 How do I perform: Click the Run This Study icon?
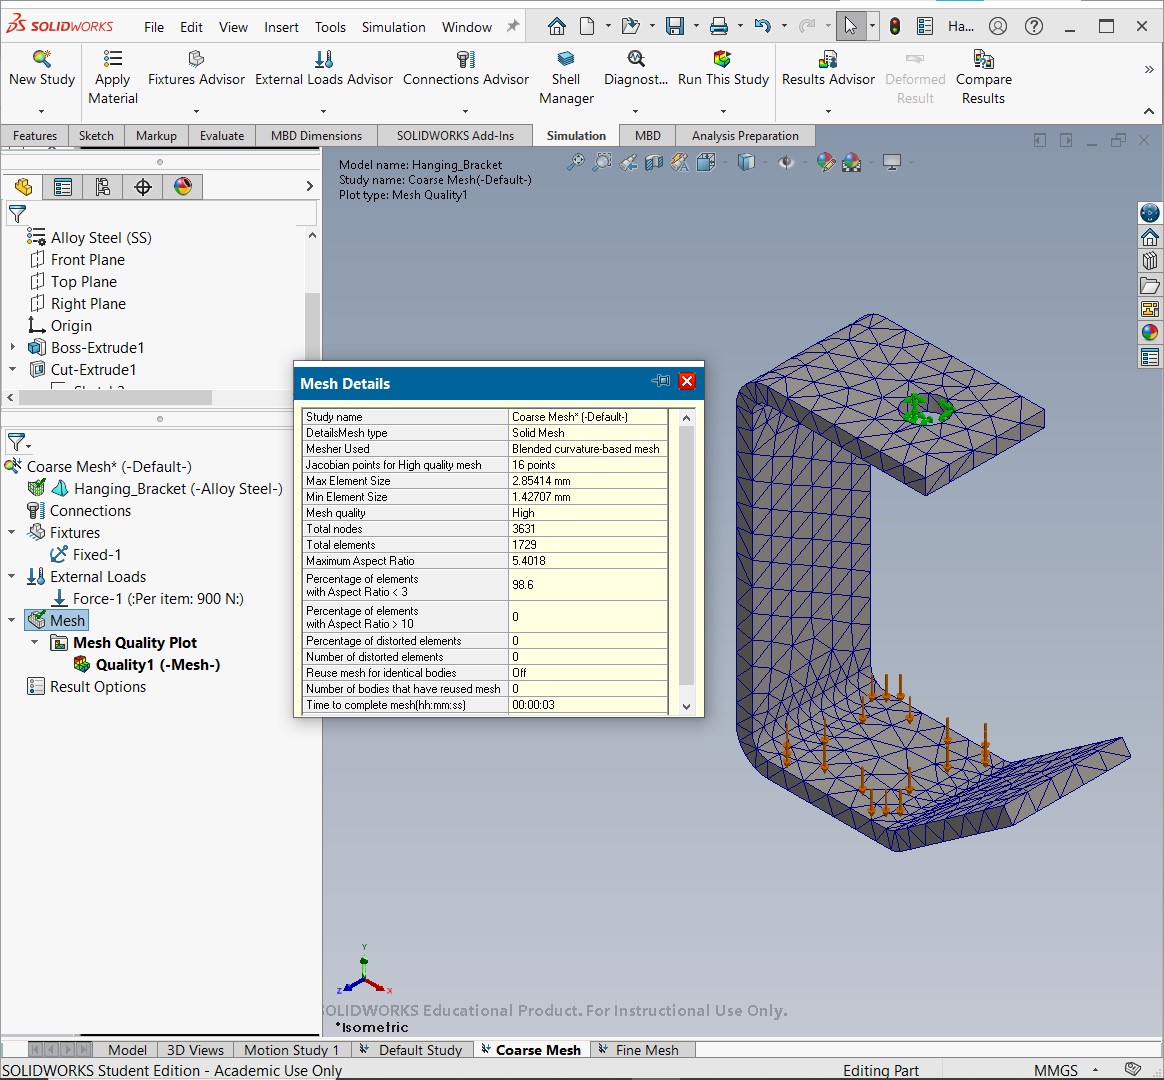pos(722,59)
